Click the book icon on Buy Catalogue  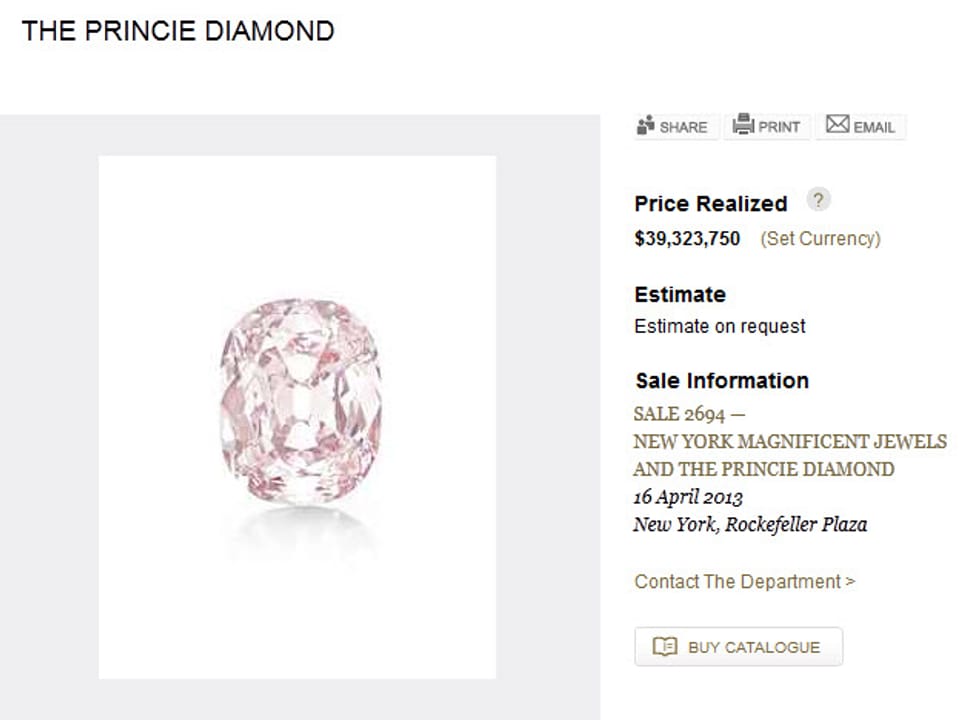pos(665,647)
